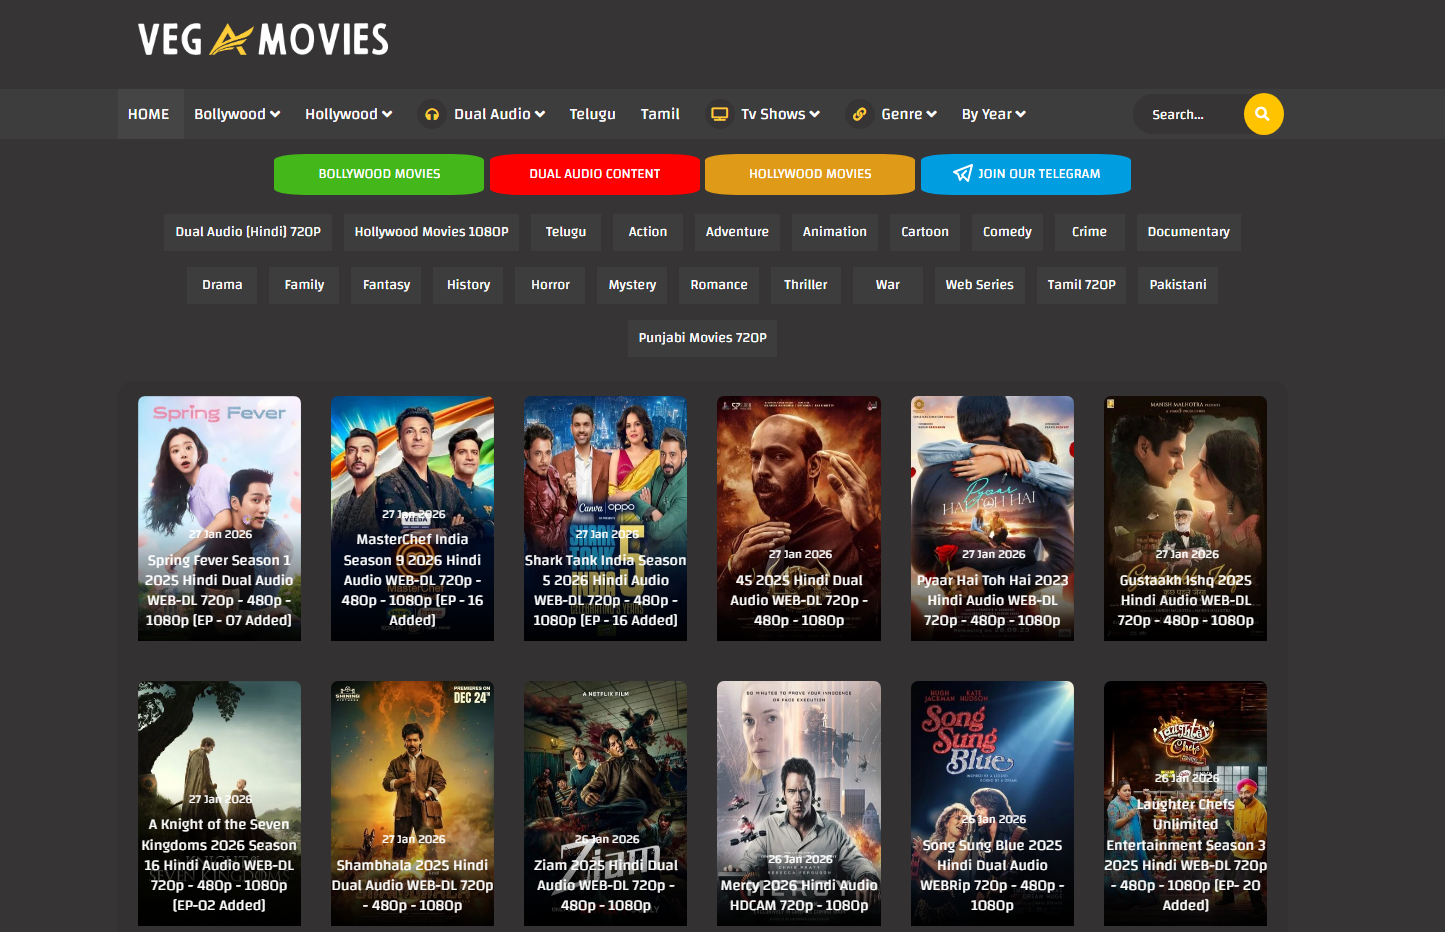
Task: Open the Tamil menu item in navbar
Action: pyautogui.click(x=660, y=114)
